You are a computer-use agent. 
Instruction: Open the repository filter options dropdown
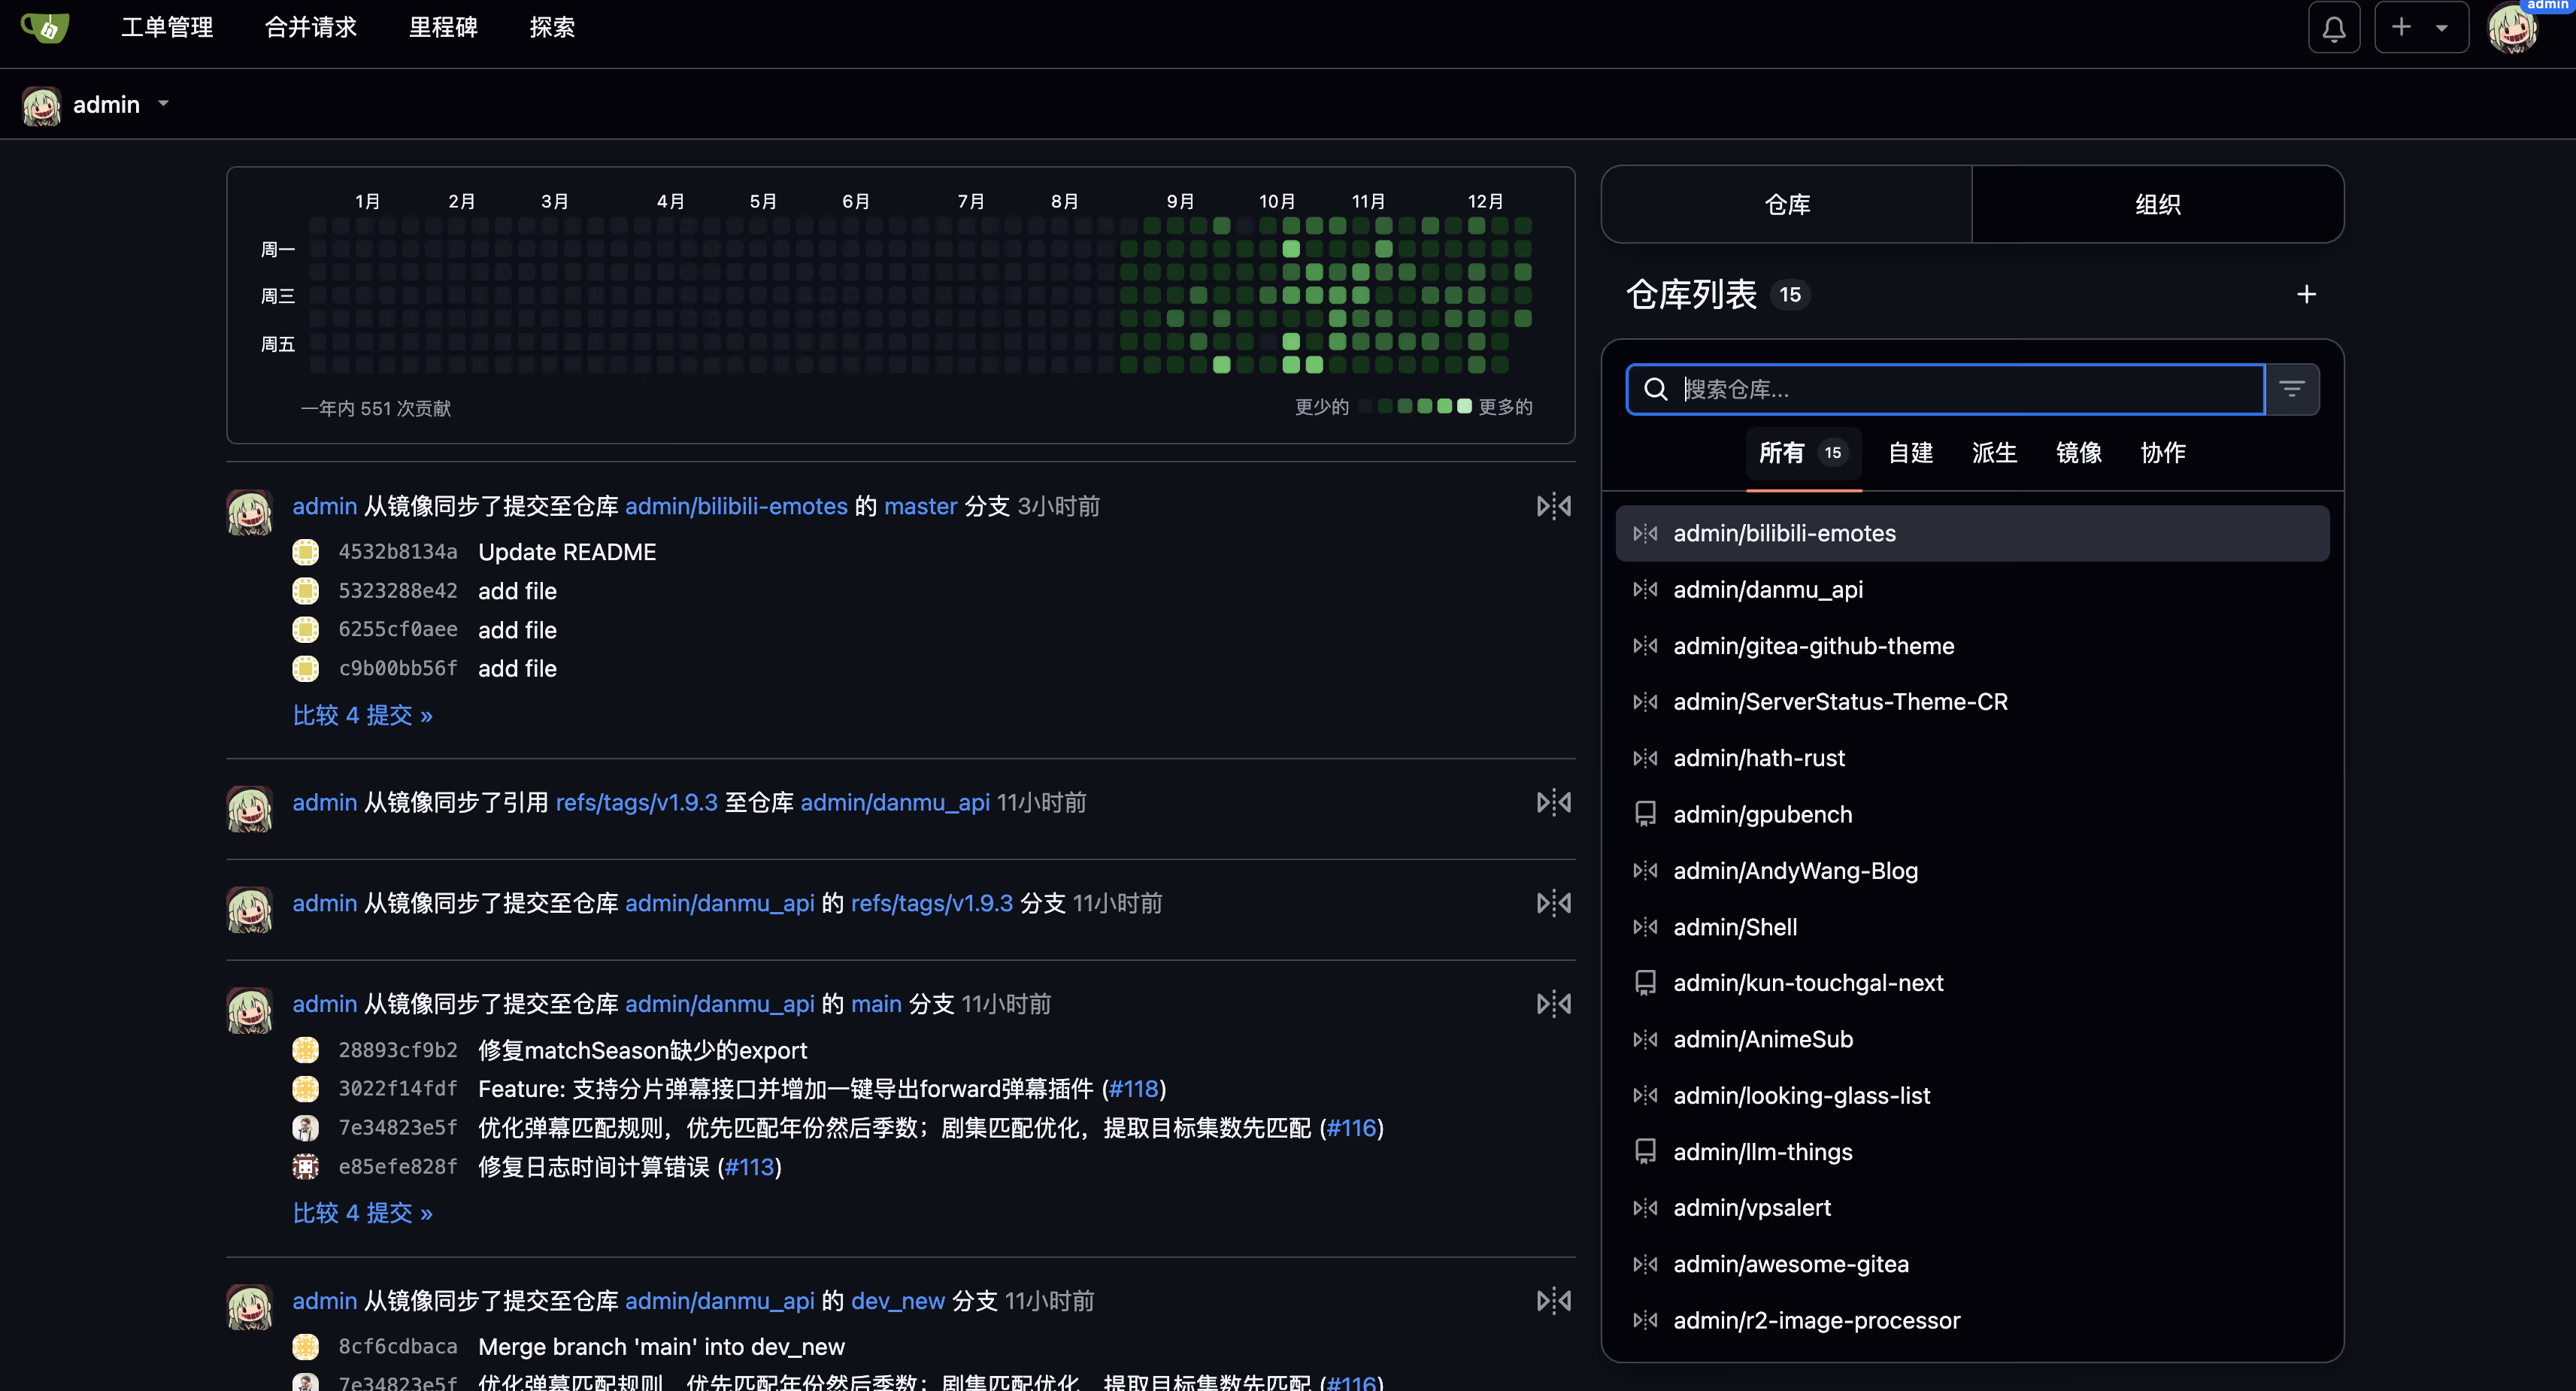click(2292, 389)
